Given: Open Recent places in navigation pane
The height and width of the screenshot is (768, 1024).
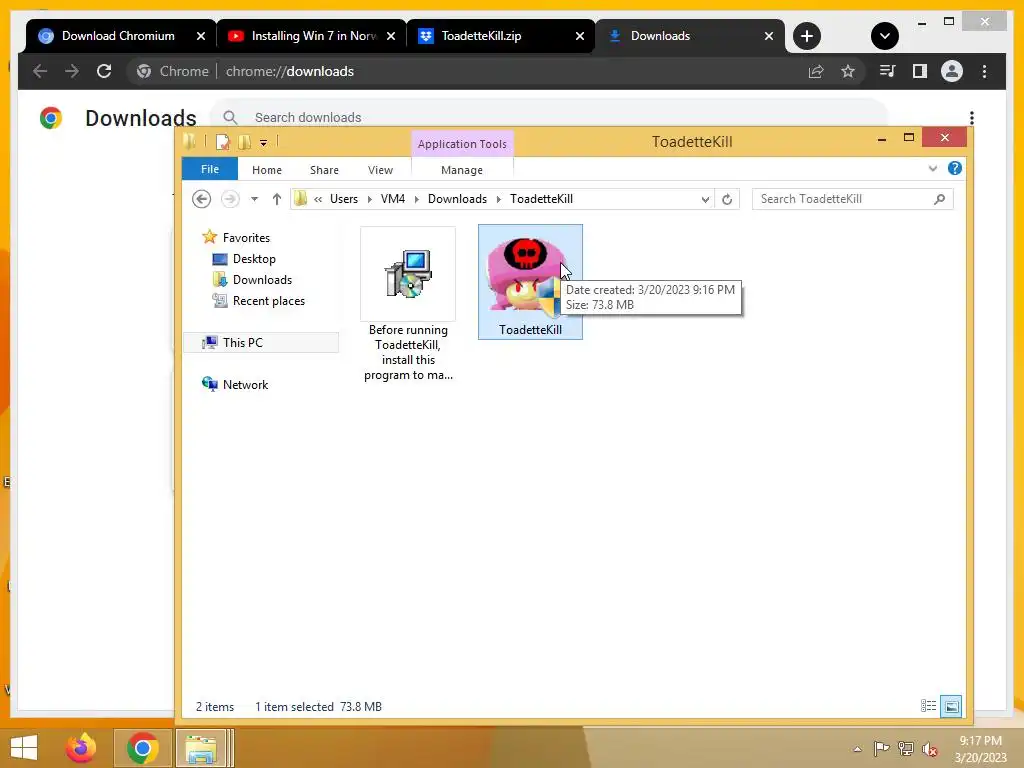Looking at the screenshot, I should pos(259,300).
